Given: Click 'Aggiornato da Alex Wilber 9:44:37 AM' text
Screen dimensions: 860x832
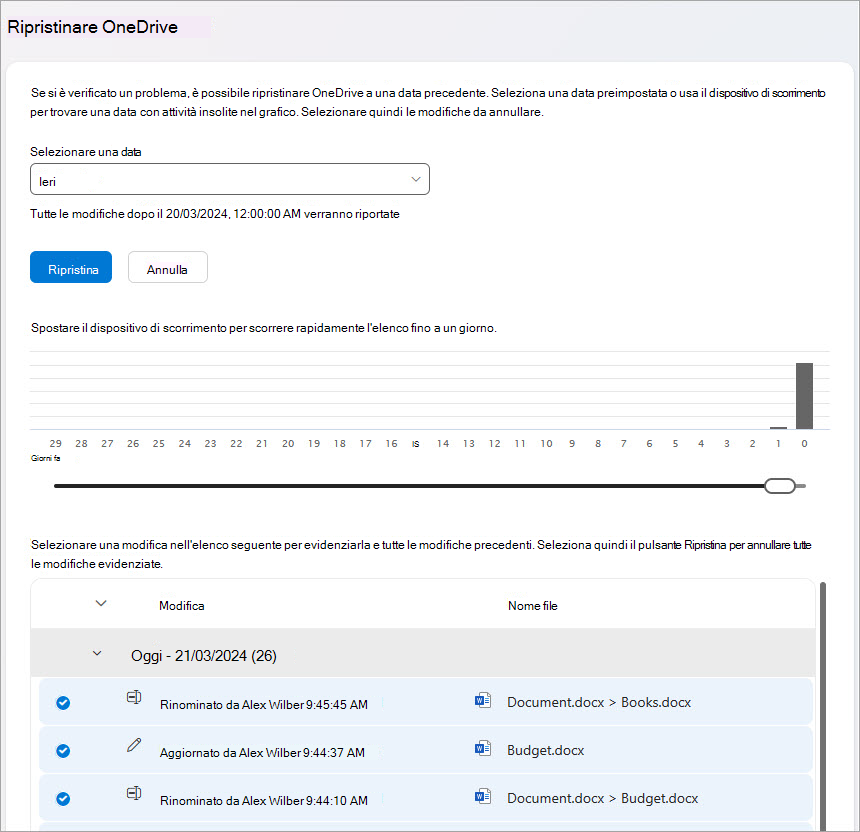Looking at the screenshot, I should (x=262, y=753).
